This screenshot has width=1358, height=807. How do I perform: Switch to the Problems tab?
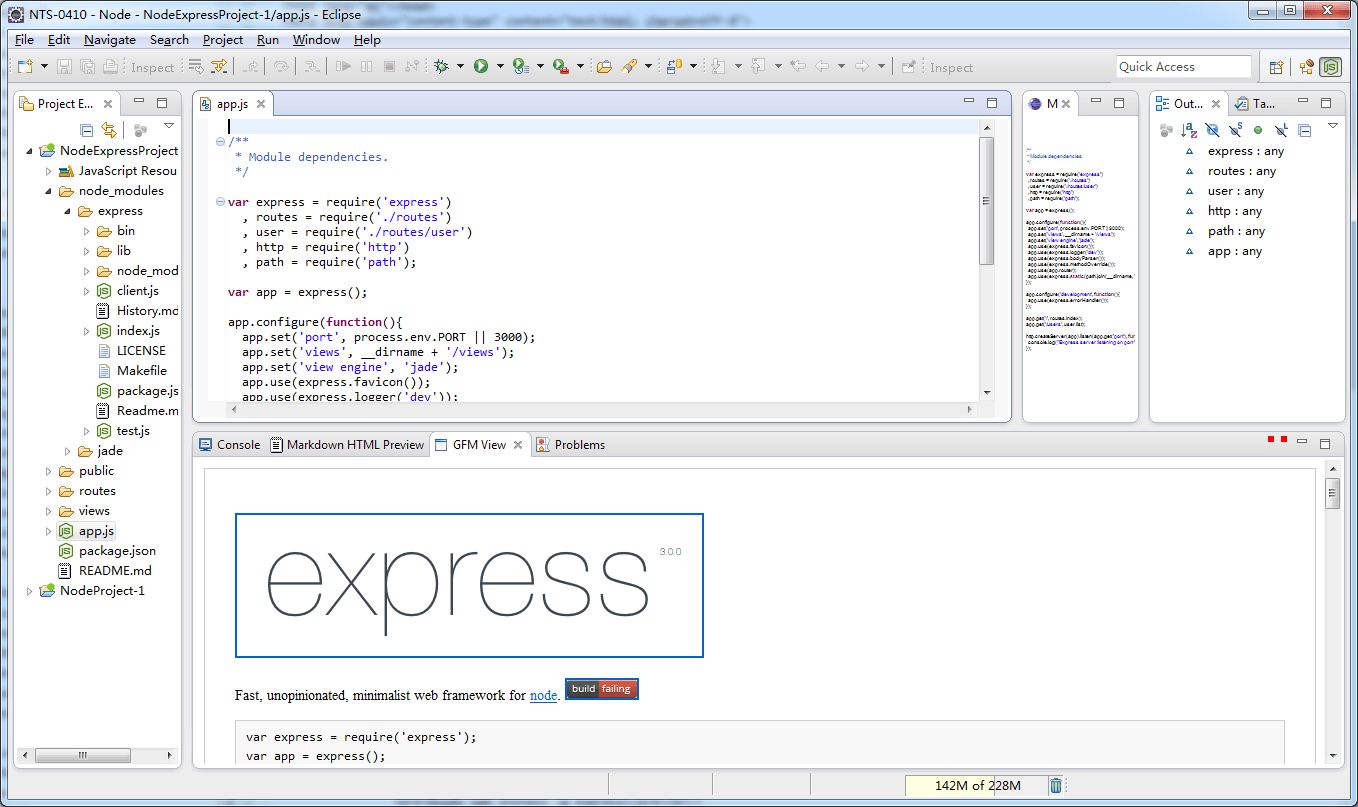click(580, 445)
